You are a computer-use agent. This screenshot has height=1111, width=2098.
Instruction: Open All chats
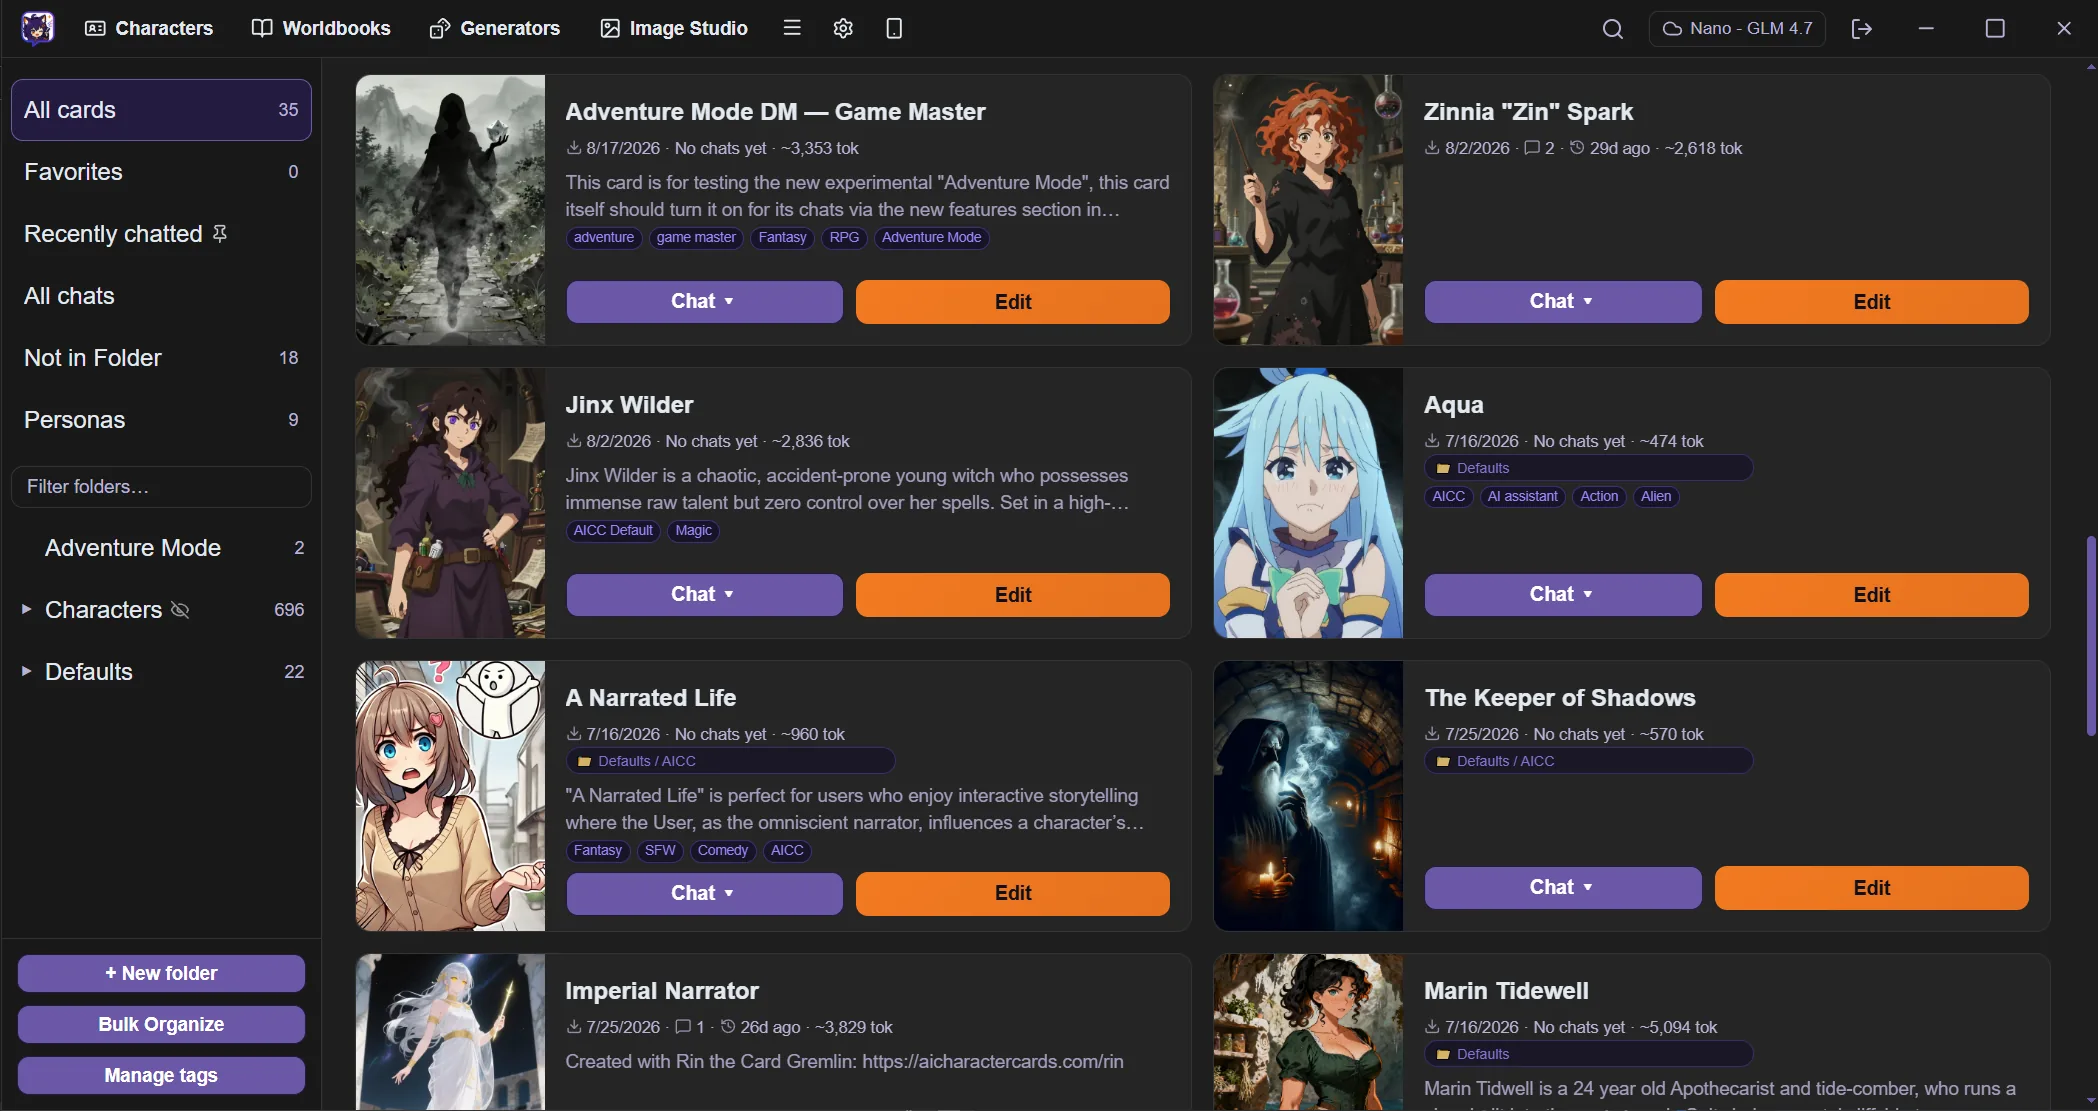[x=161, y=296]
